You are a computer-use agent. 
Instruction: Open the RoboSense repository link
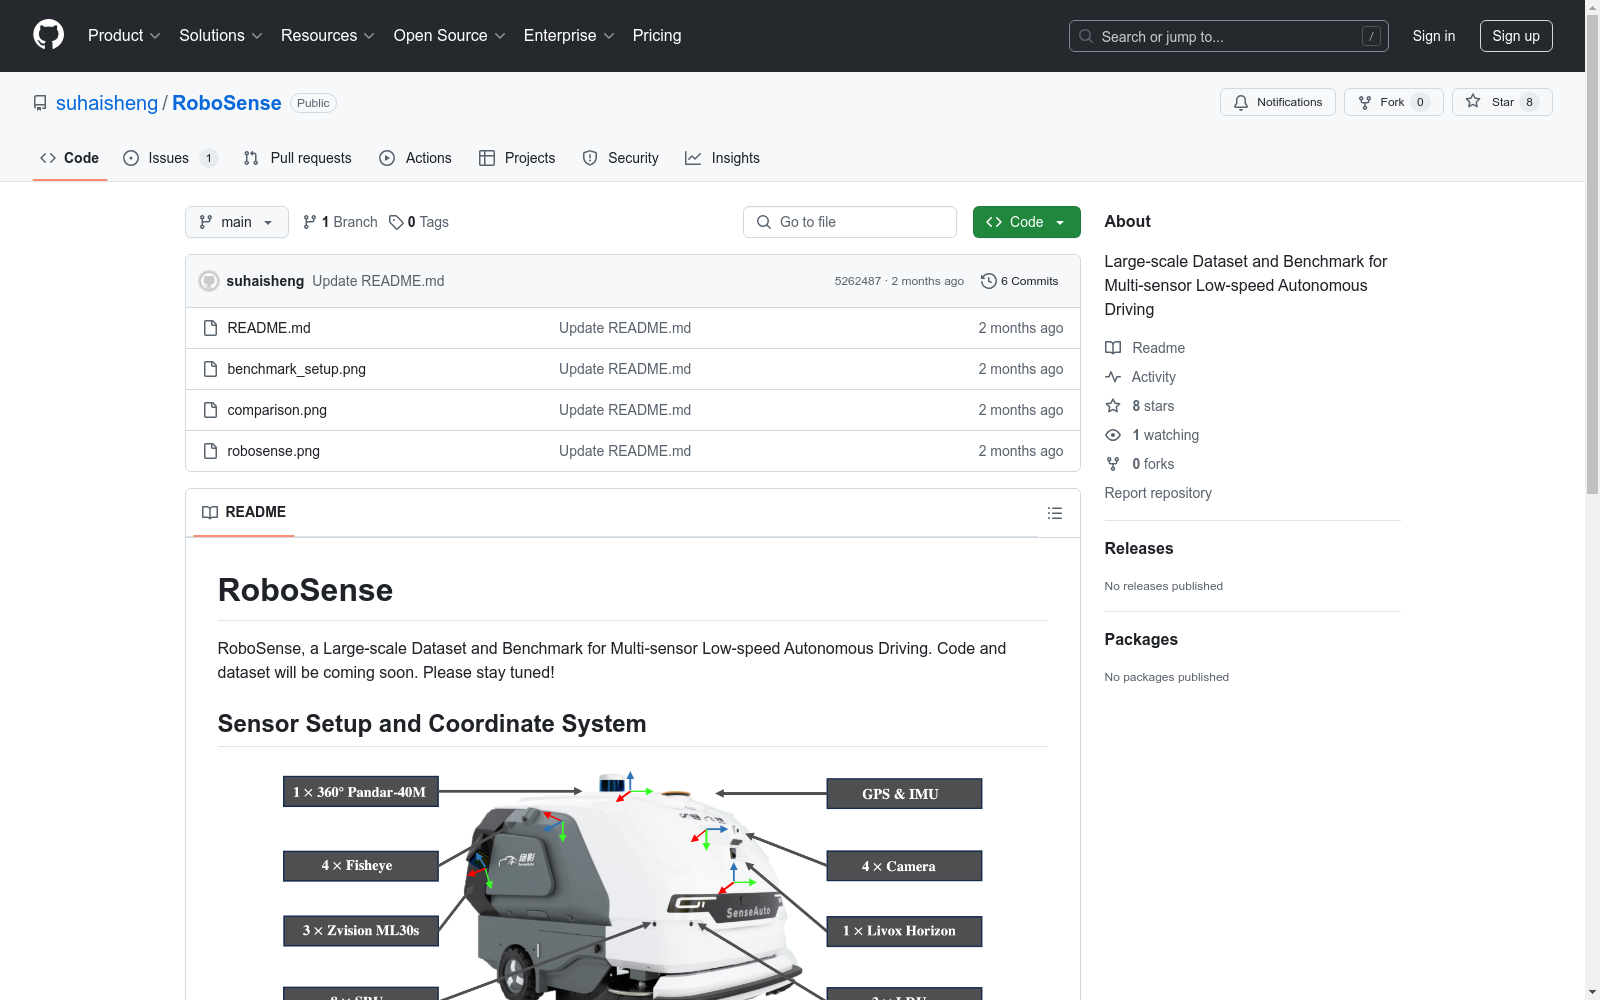[x=227, y=103]
